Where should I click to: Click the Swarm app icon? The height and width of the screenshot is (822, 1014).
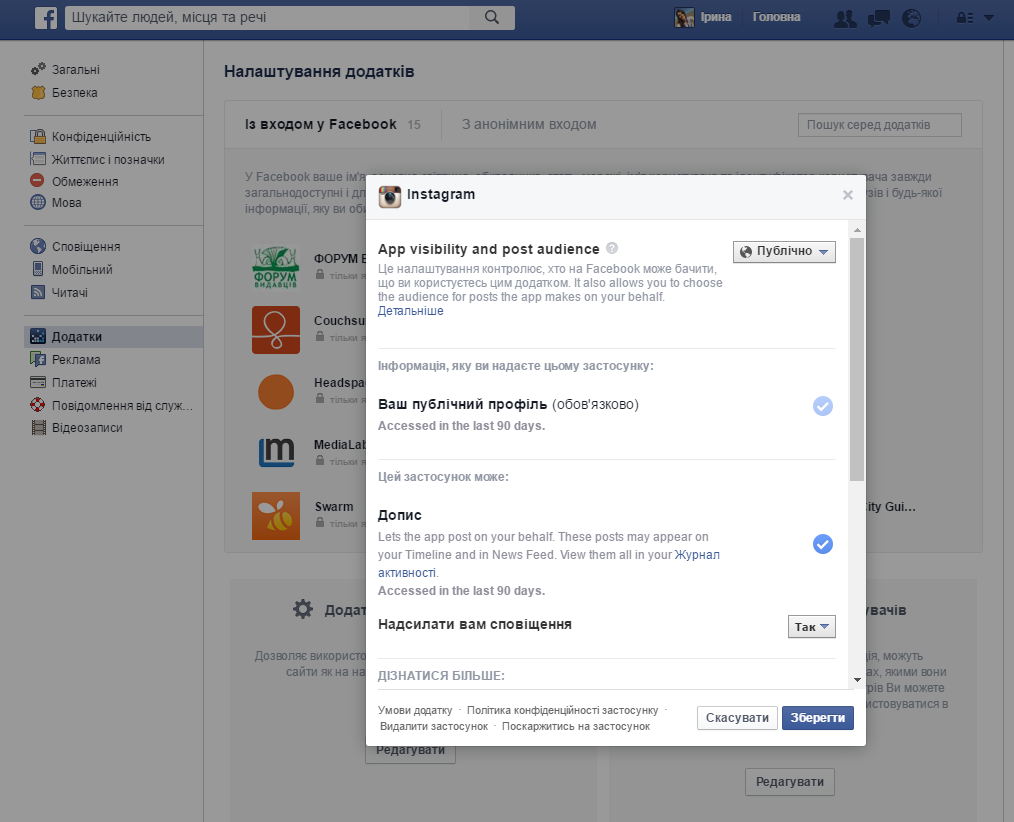(x=275, y=516)
